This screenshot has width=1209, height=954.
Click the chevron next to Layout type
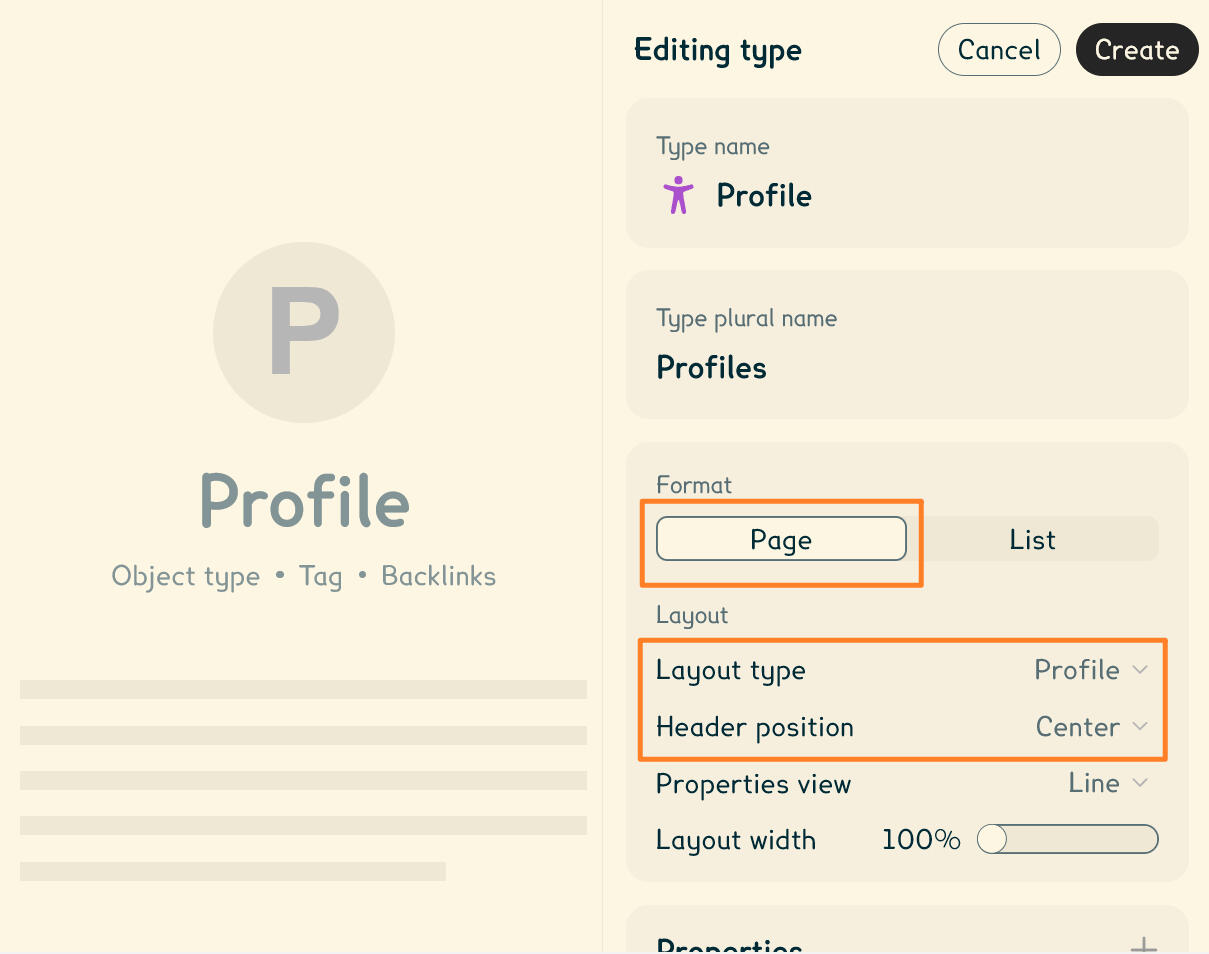[1141, 670]
